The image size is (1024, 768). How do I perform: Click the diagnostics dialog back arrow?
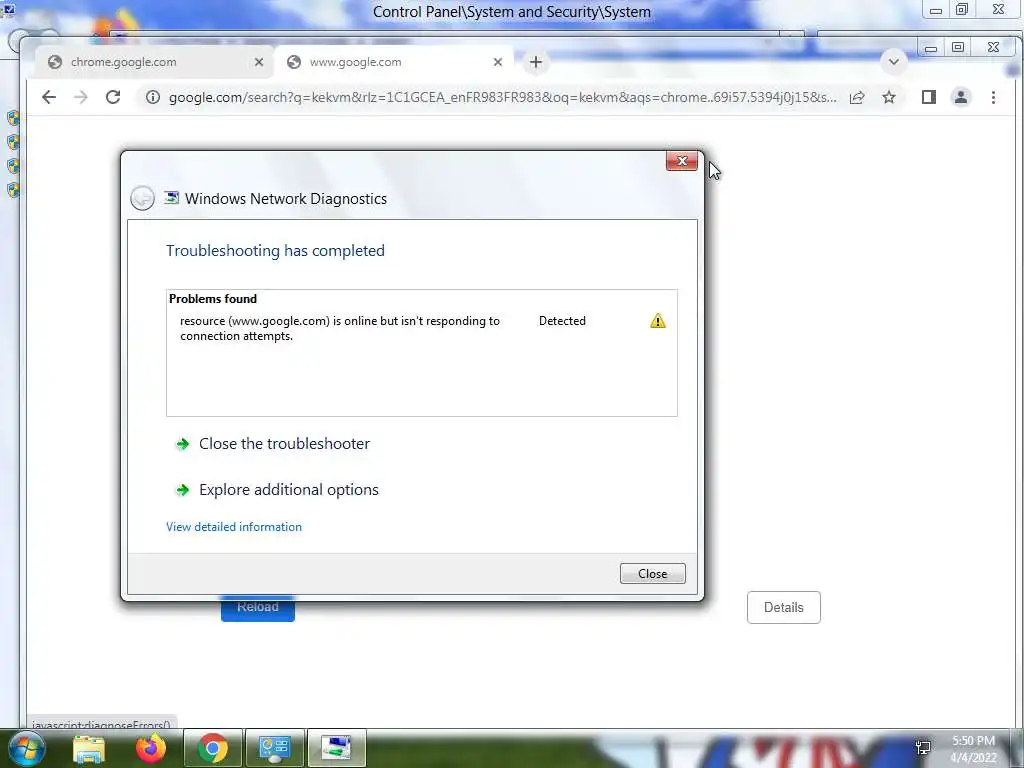142,198
